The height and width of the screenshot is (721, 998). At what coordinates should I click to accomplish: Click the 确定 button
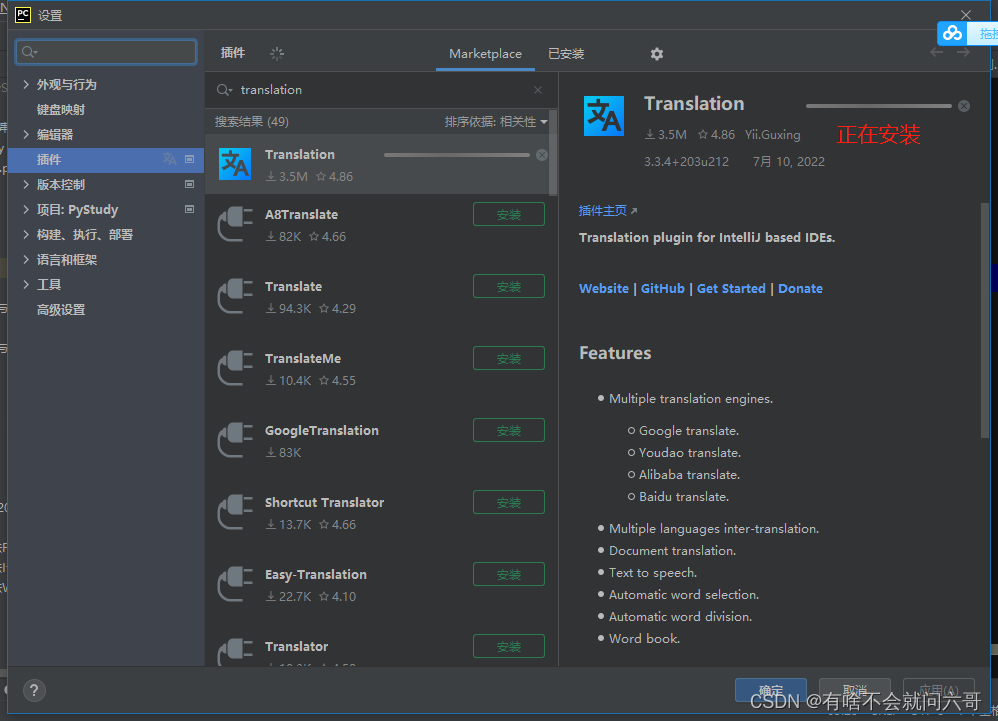[771, 690]
